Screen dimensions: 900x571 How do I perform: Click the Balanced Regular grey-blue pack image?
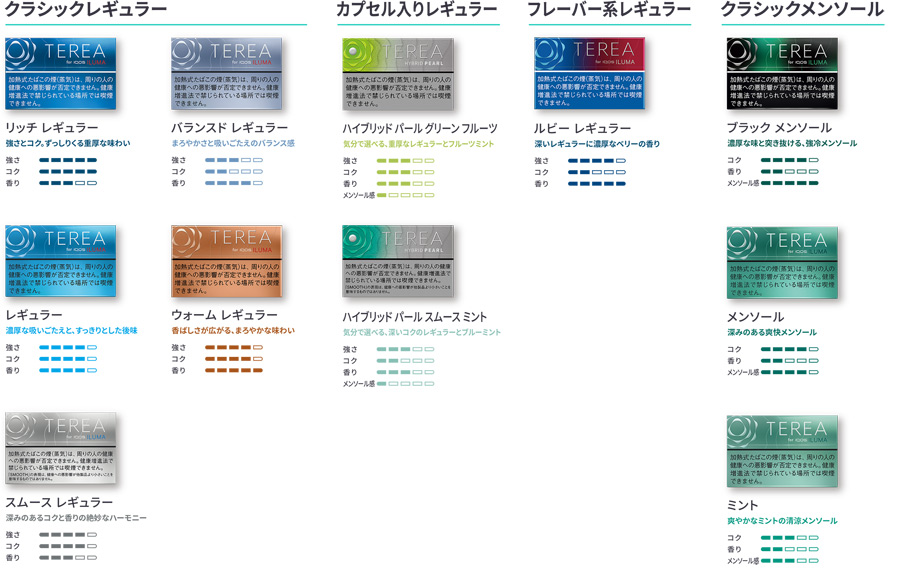pyautogui.click(x=227, y=73)
